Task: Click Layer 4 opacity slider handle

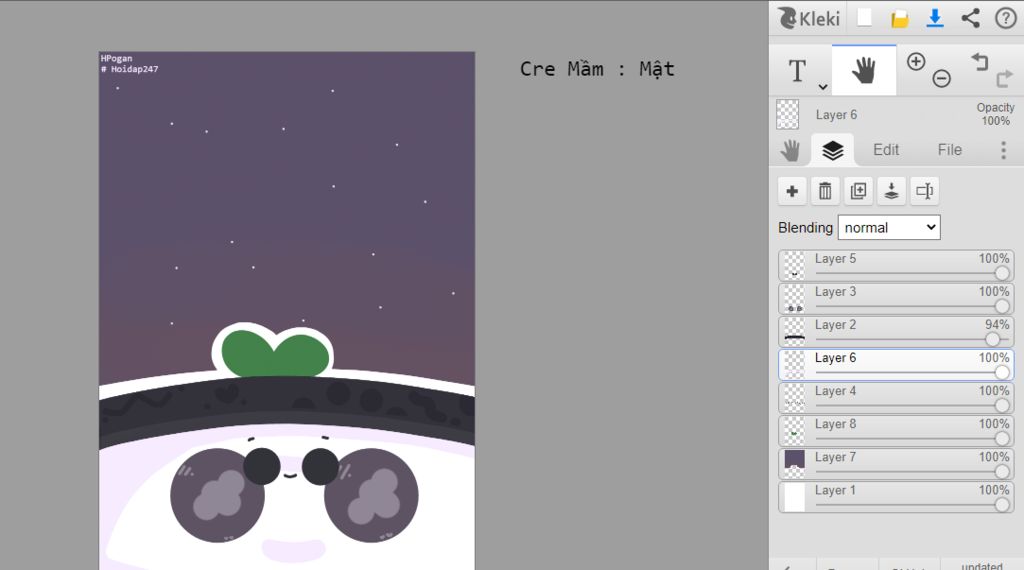Action: tap(1002, 405)
